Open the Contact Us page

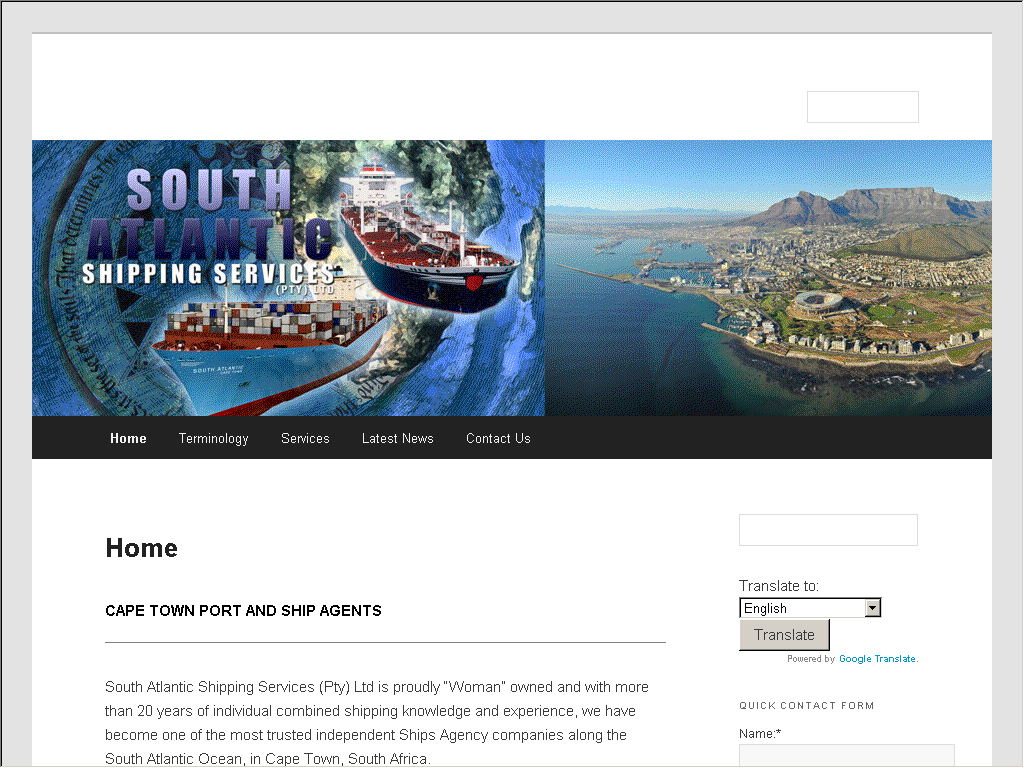498,438
